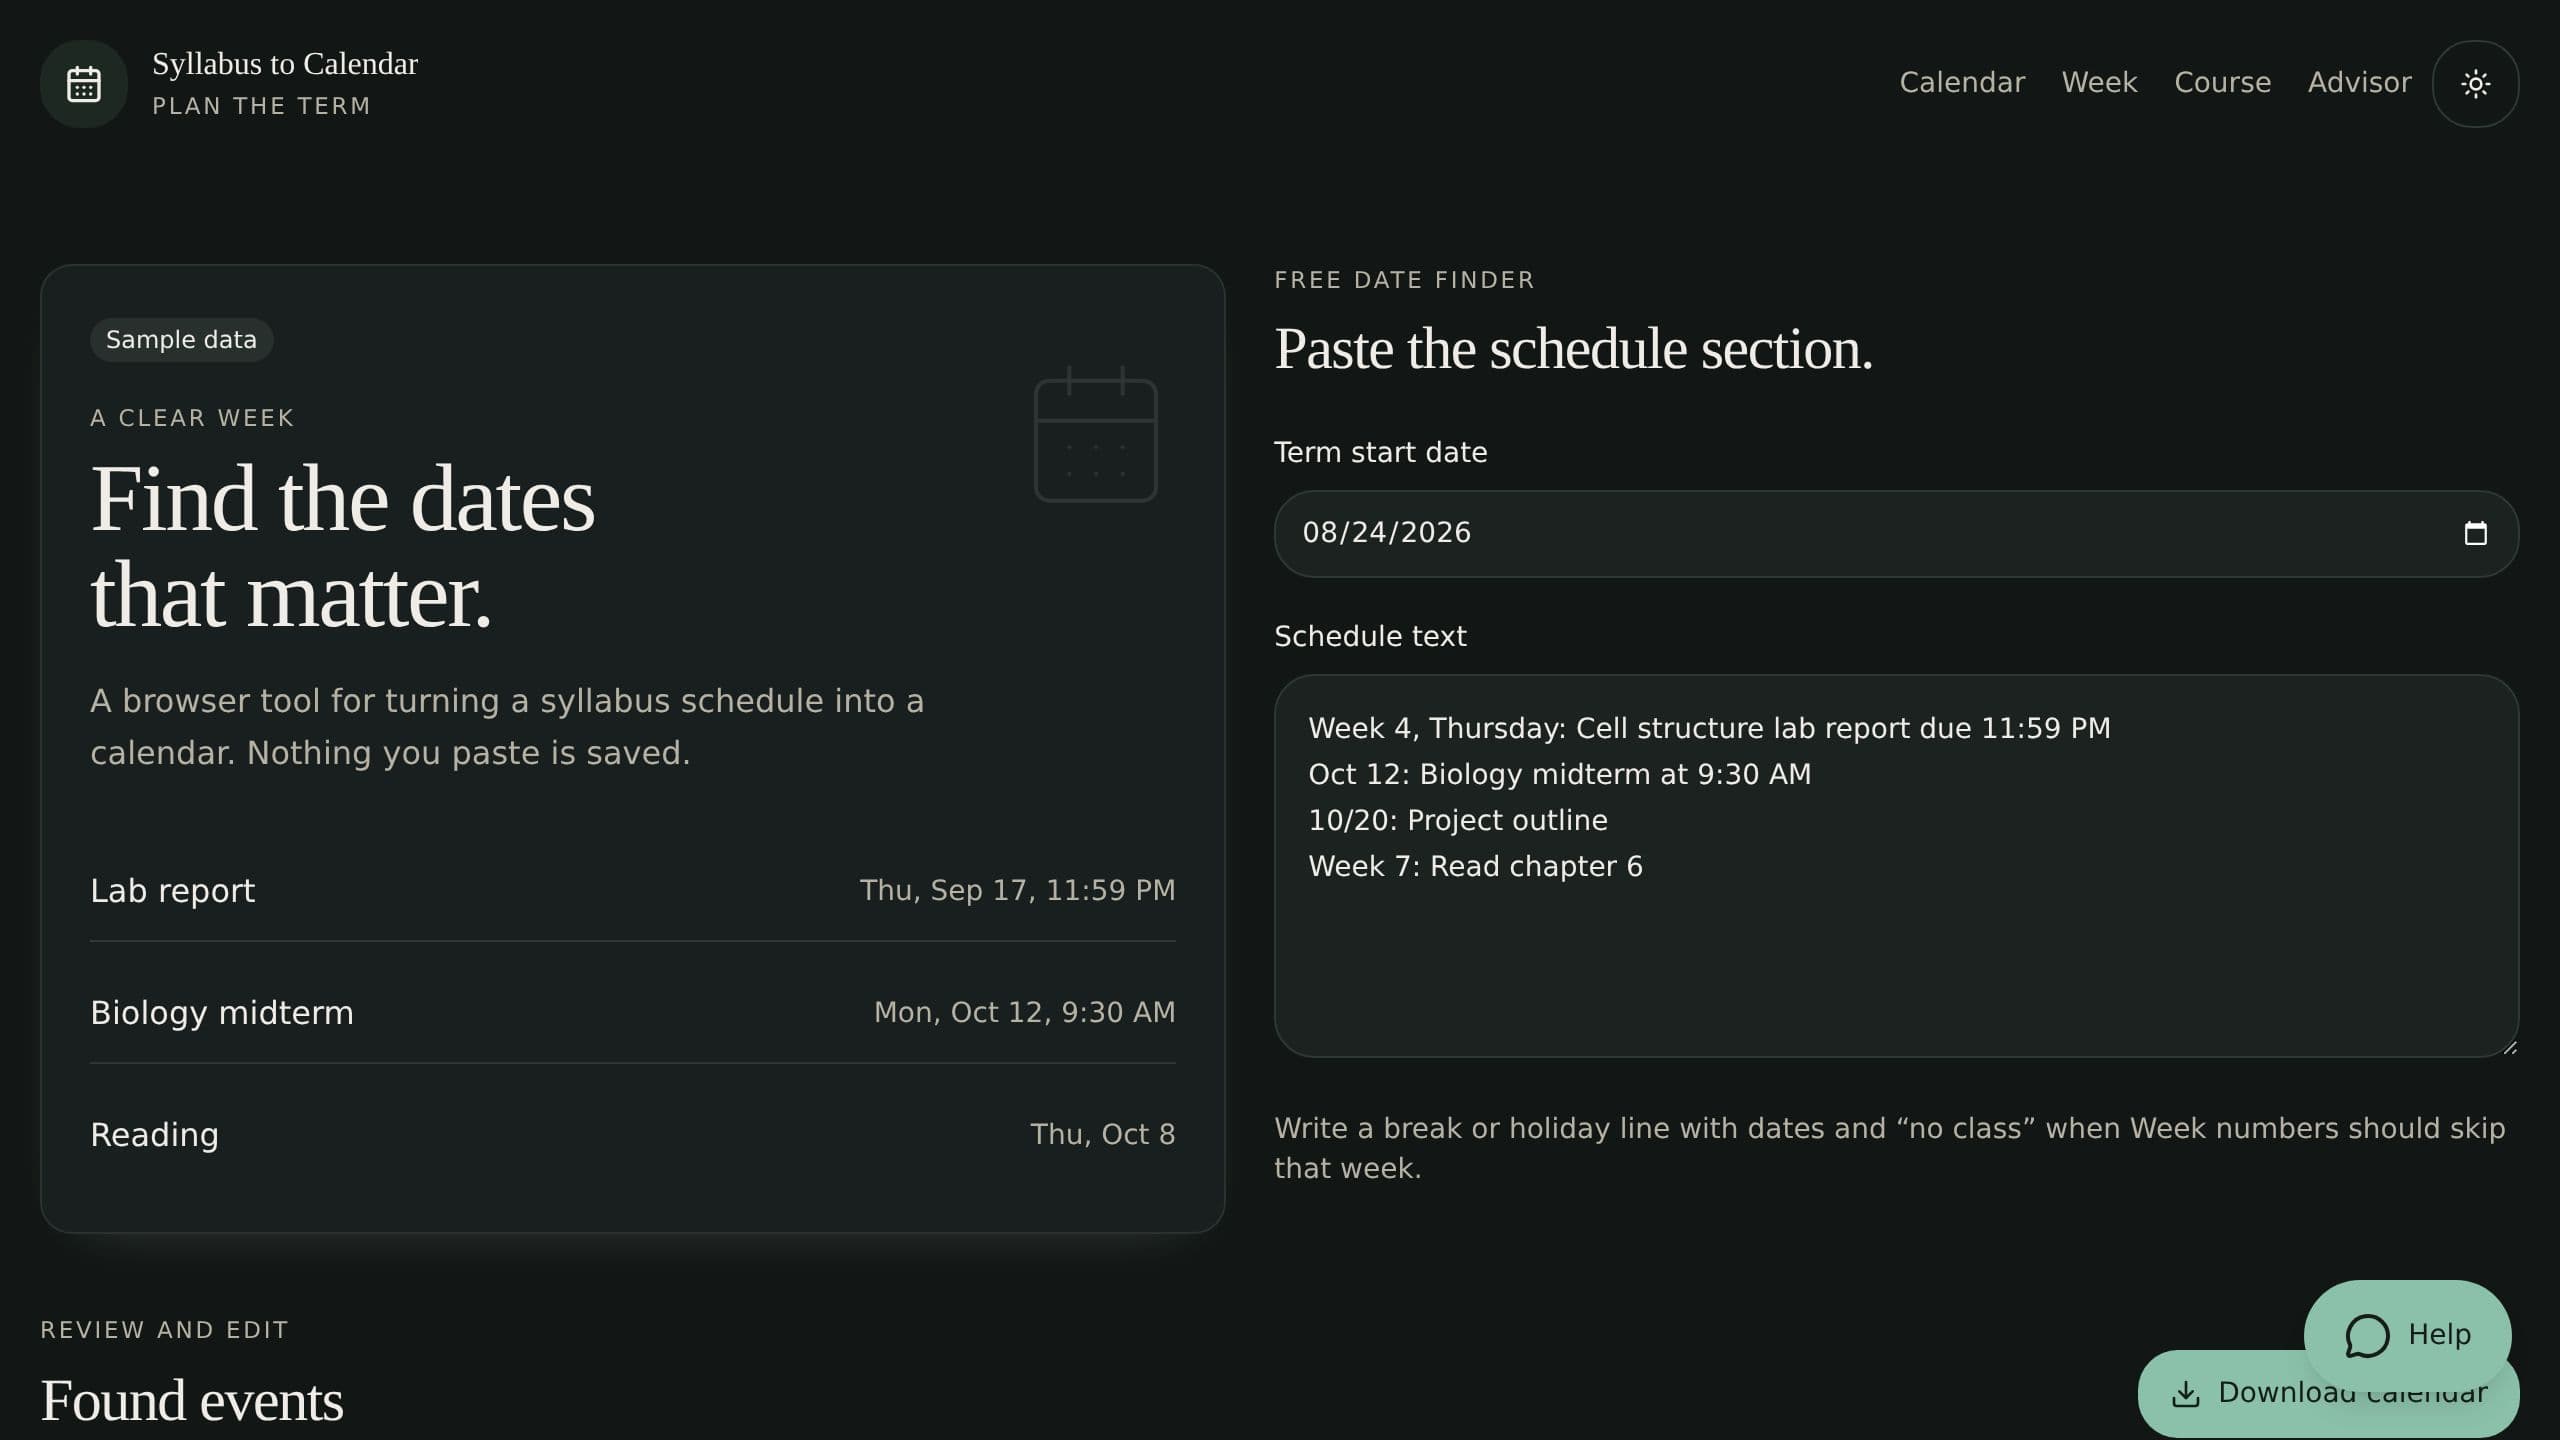
Task: Select the Sample data badge
Action: coord(181,340)
